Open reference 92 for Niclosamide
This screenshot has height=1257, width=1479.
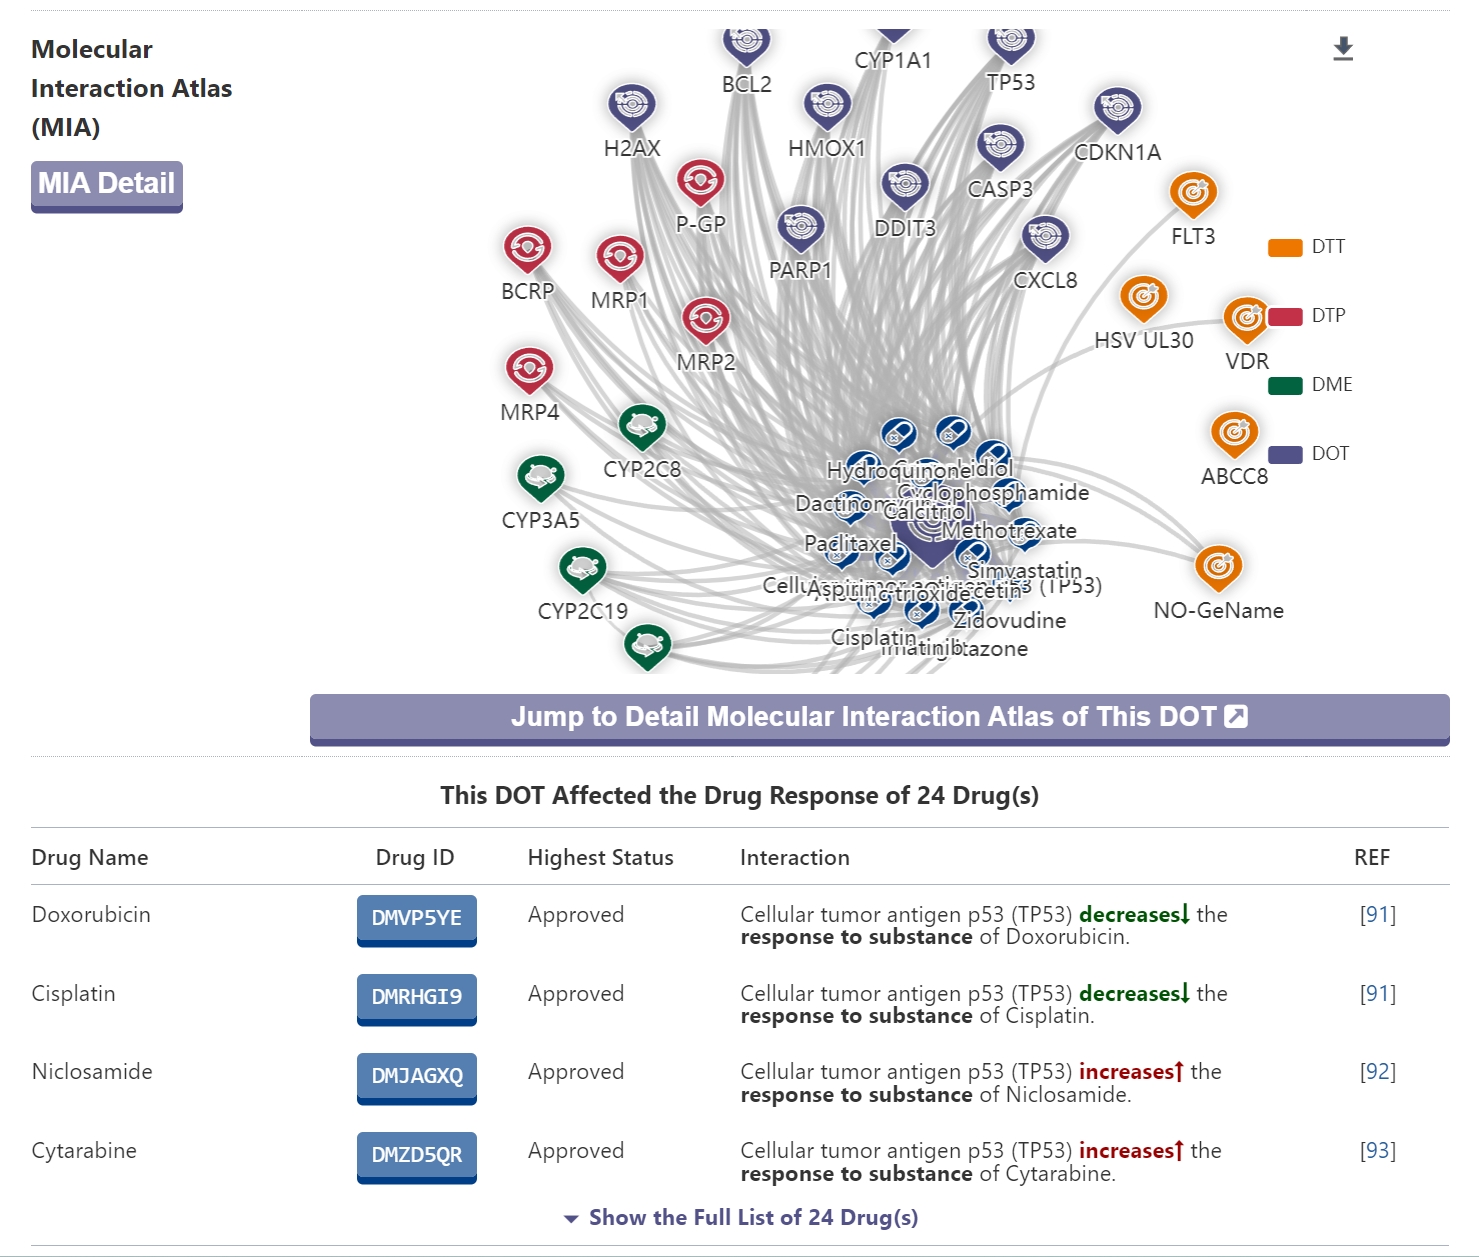point(1377,1072)
